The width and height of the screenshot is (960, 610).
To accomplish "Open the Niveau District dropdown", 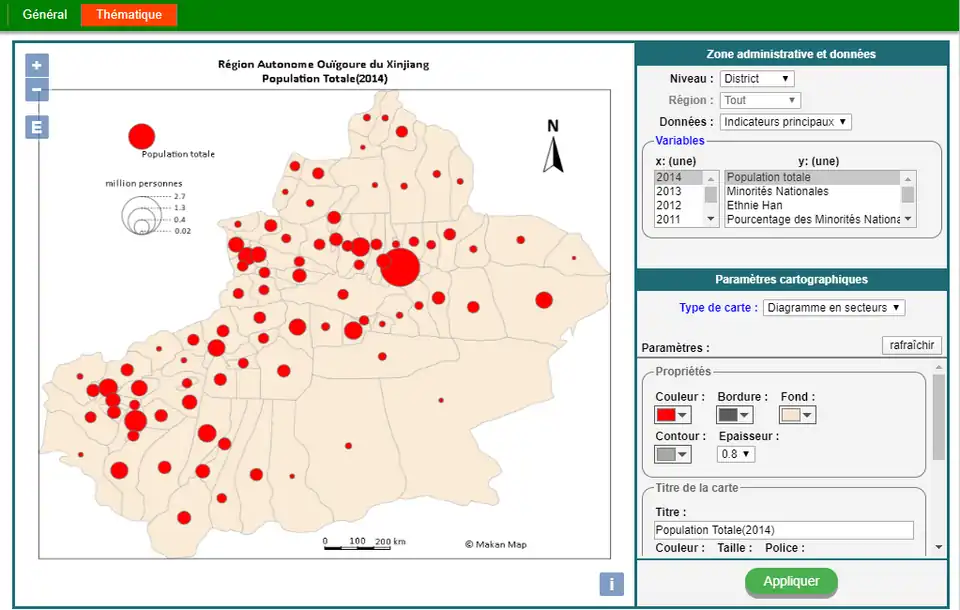I will point(757,79).
